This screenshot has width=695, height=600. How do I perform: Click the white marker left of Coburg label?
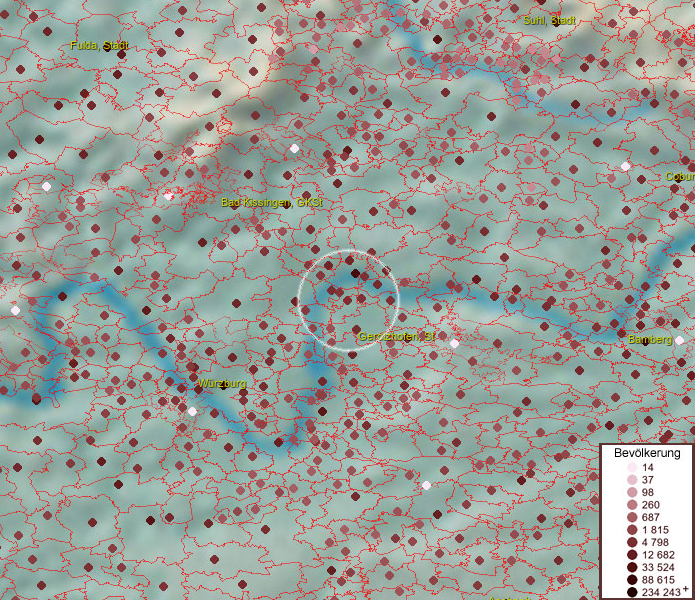coord(625,166)
